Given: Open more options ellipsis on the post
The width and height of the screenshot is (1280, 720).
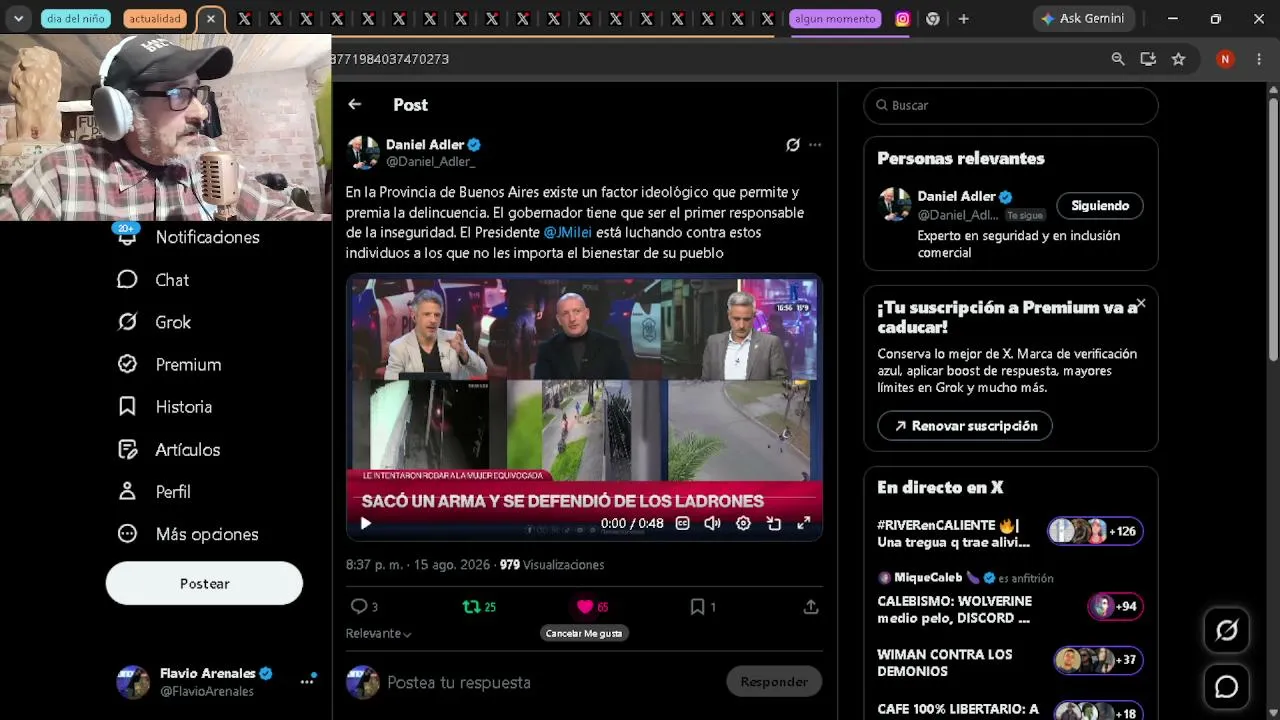Looking at the screenshot, I should pyautogui.click(x=815, y=145).
